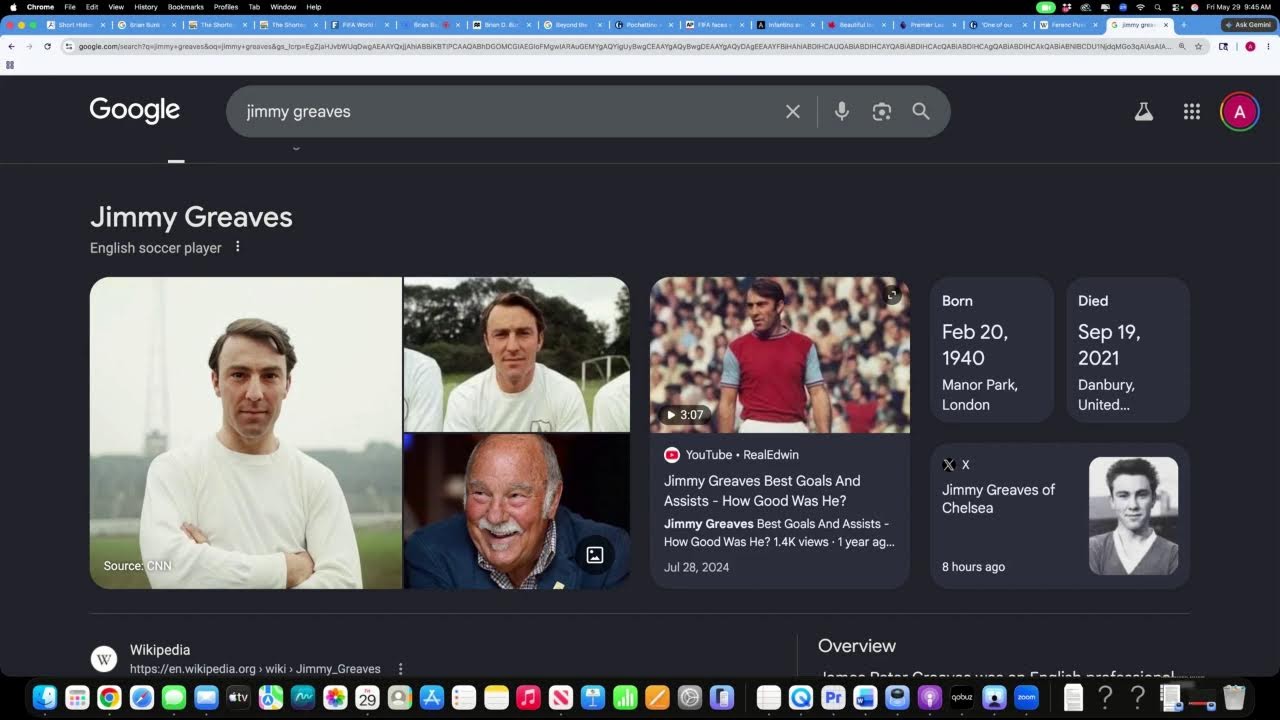Open the Died Sep 19, 2021 card

tap(1128, 350)
